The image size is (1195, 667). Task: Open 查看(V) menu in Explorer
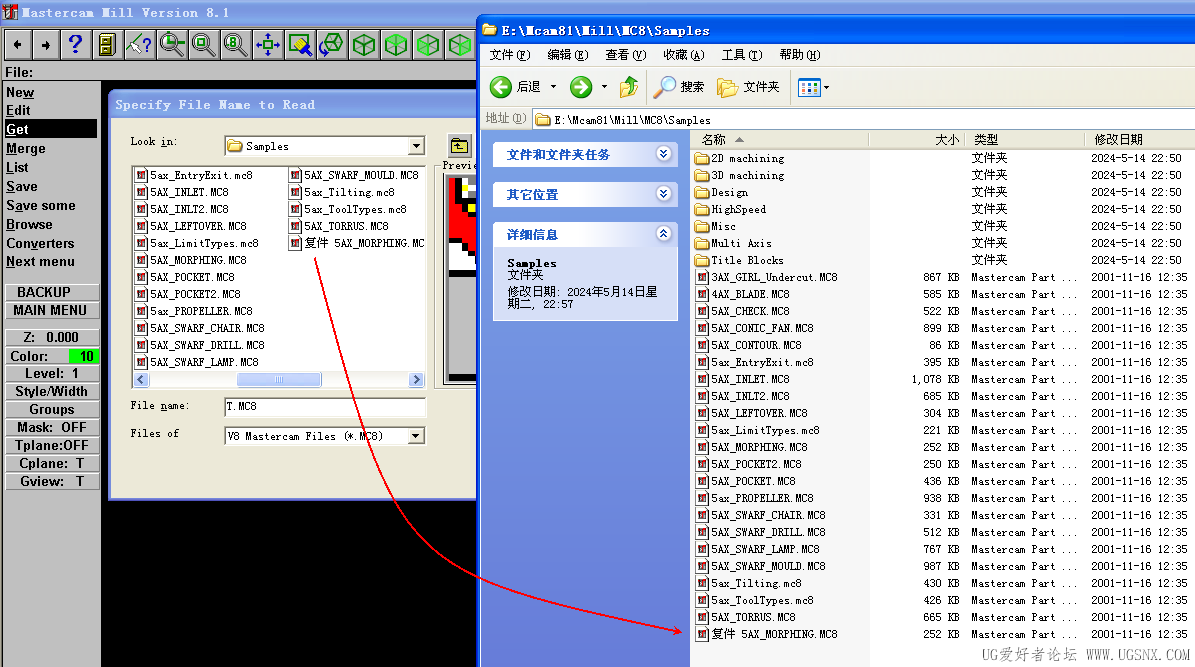tap(626, 55)
